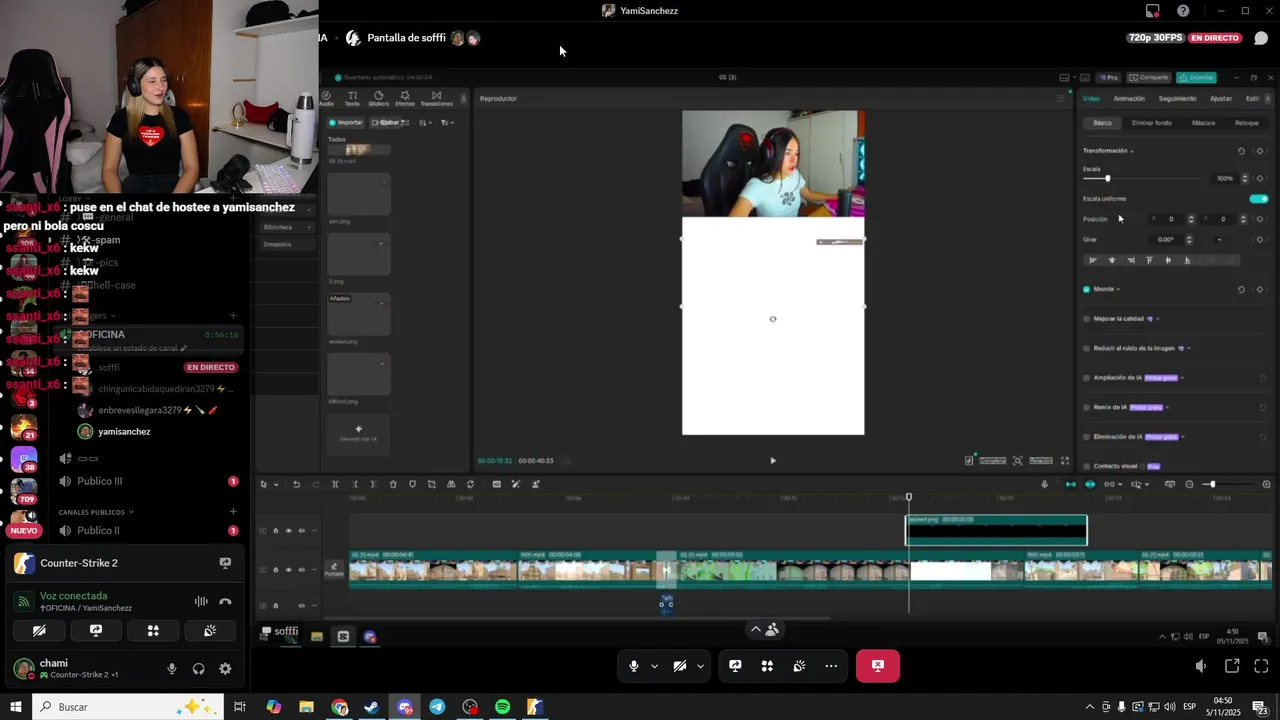The height and width of the screenshot is (720, 1280).
Task: Click the Windows Start button
Action: click(x=15, y=707)
